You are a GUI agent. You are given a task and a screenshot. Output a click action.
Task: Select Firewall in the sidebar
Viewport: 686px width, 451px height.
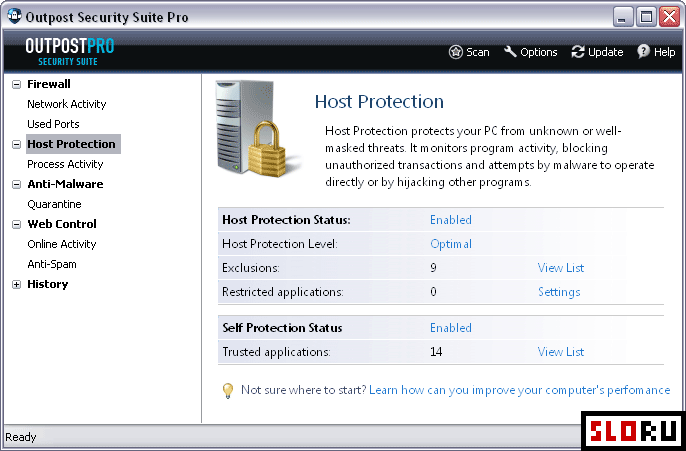tap(49, 84)
